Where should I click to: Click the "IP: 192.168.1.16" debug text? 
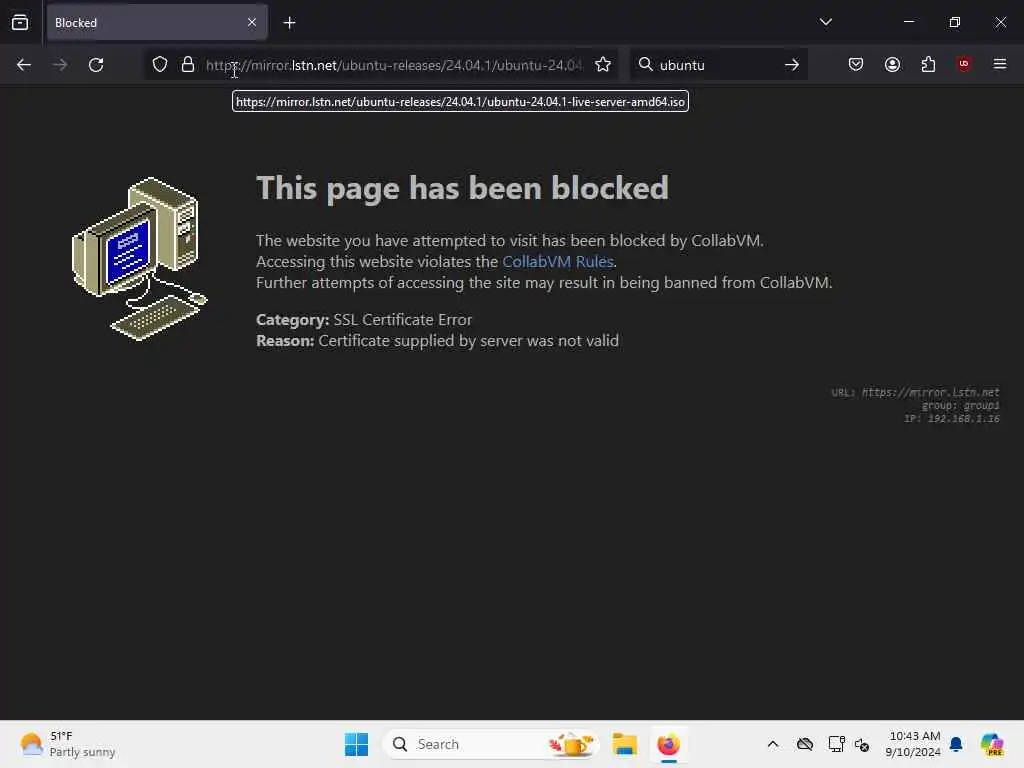click(x=952, y=419)
